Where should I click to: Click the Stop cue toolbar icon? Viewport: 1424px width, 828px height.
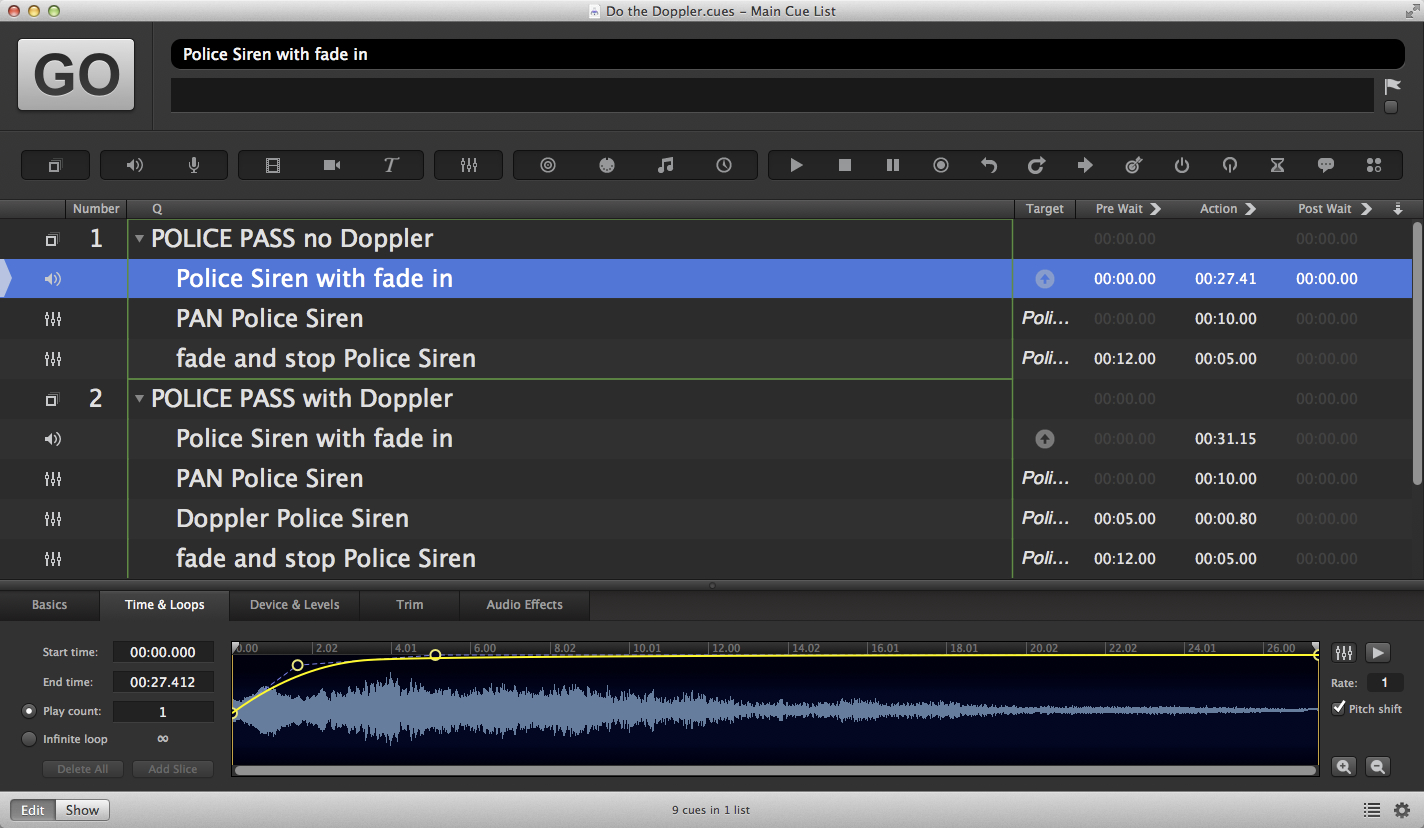(x=845, y=165)
